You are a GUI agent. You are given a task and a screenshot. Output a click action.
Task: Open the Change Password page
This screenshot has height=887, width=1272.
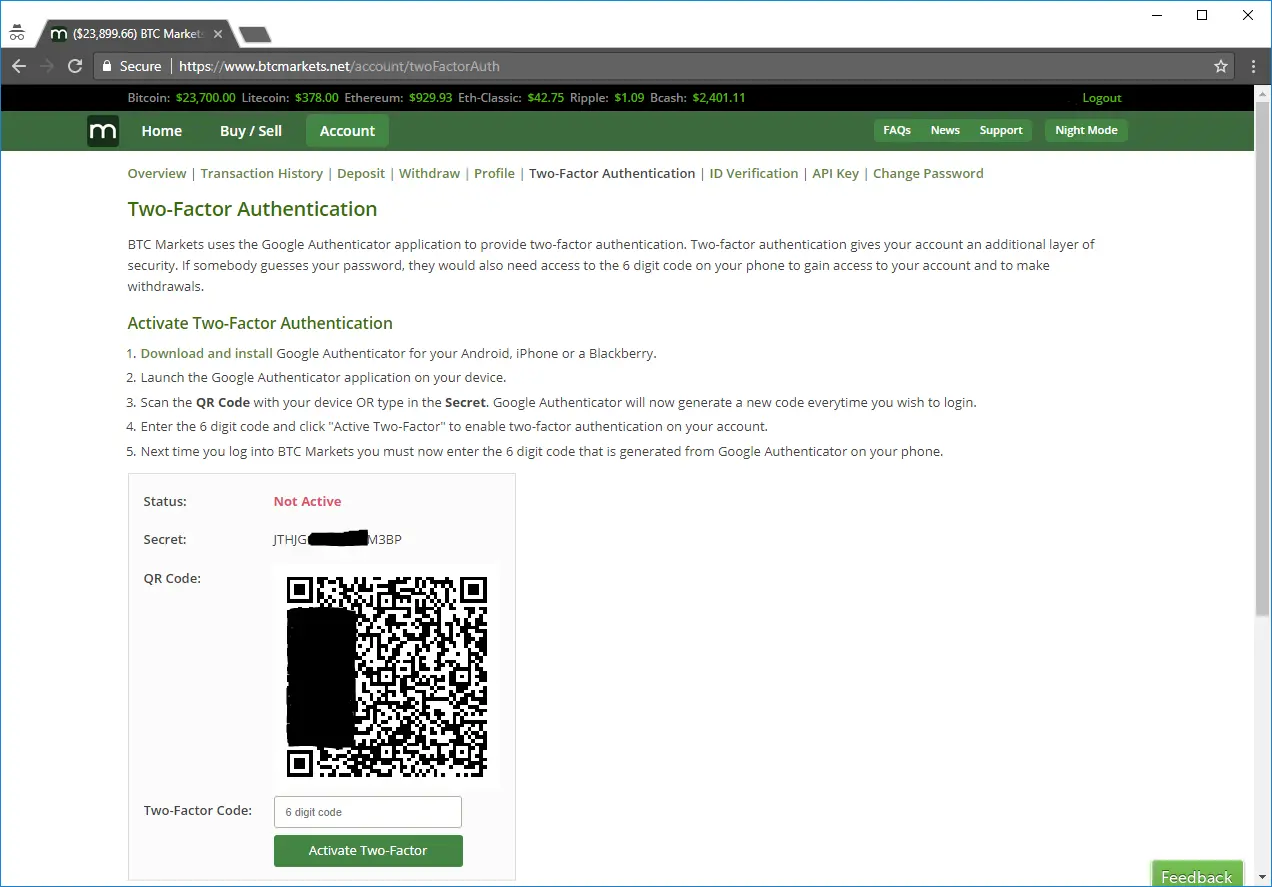(928, 173)
